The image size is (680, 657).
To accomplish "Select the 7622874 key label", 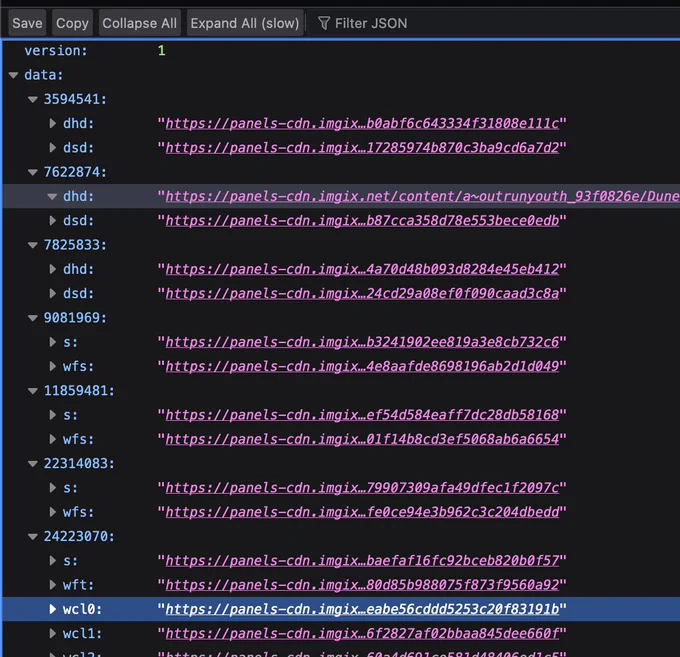I will [x=75, y=173].
